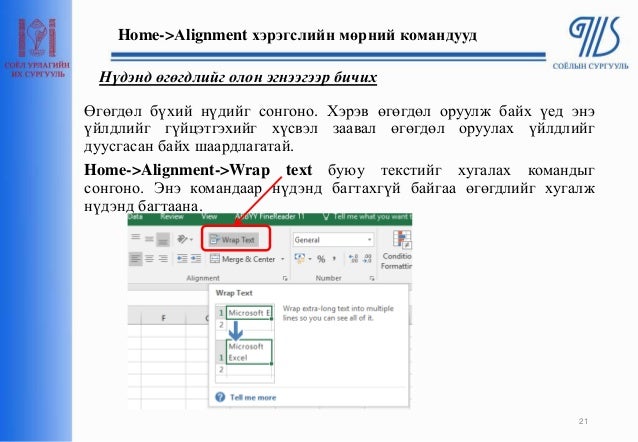
Task: Click the Wrap Text tooltip title
Action: (x=234, y=293)
